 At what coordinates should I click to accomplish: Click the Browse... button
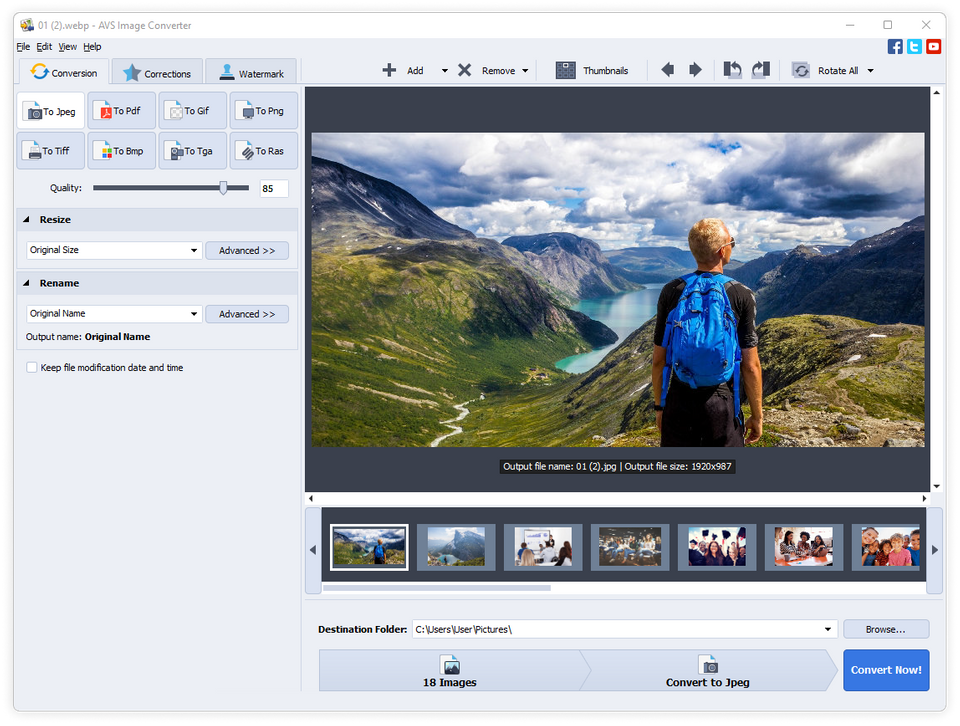pos(885,629)
